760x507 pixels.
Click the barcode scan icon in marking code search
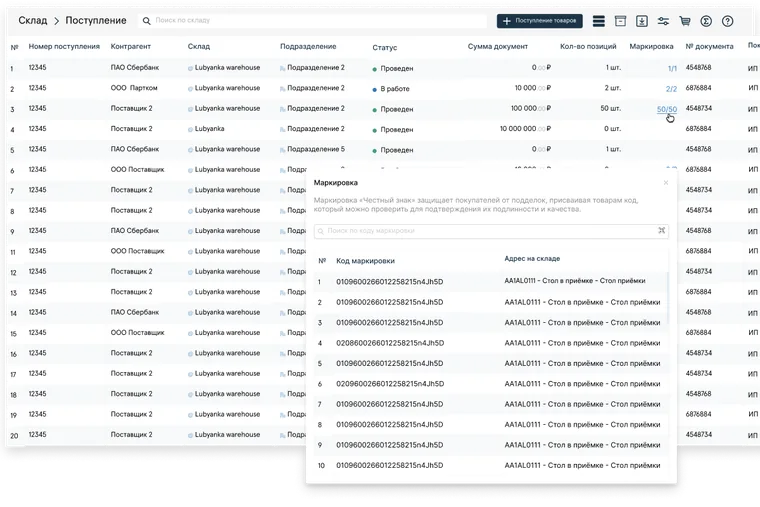pyautogui.click(x=662, y=231)
